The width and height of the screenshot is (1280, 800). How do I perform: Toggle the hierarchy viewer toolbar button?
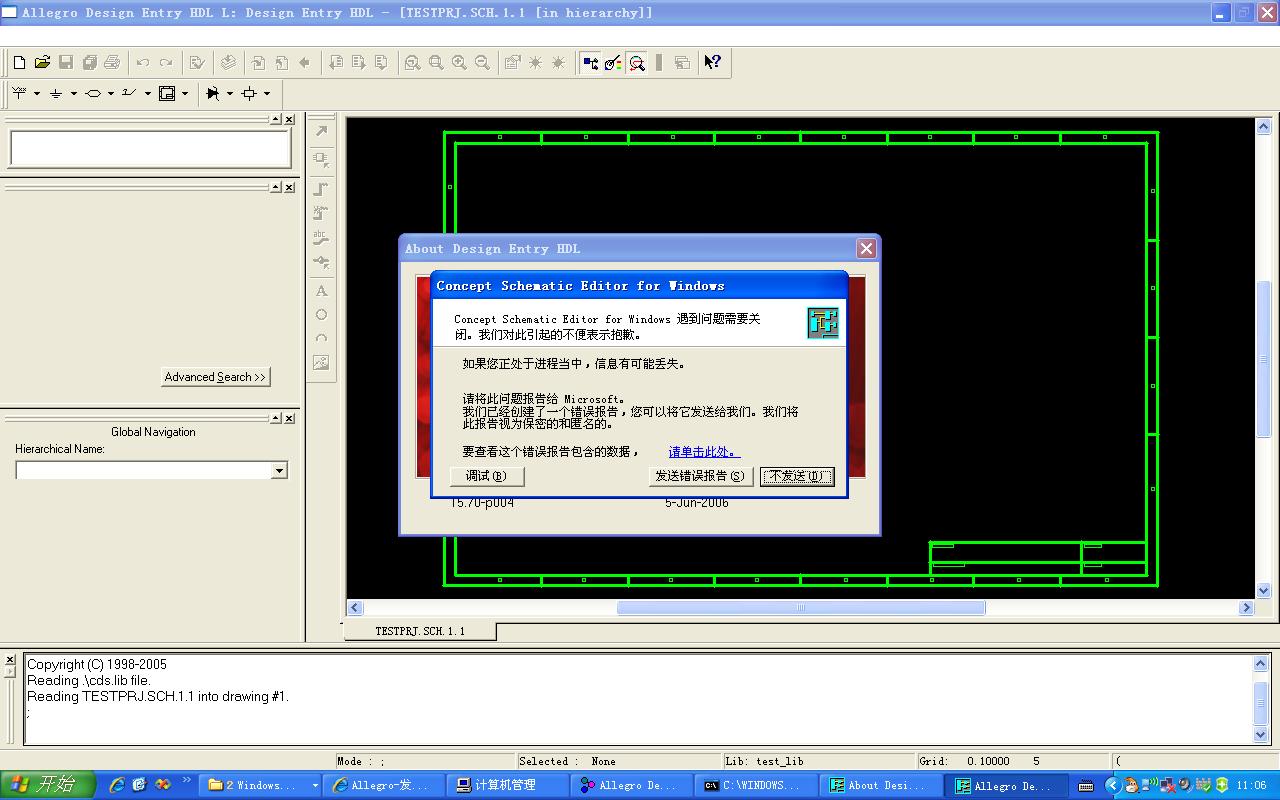pyautogui.click(x=590, y=62)
